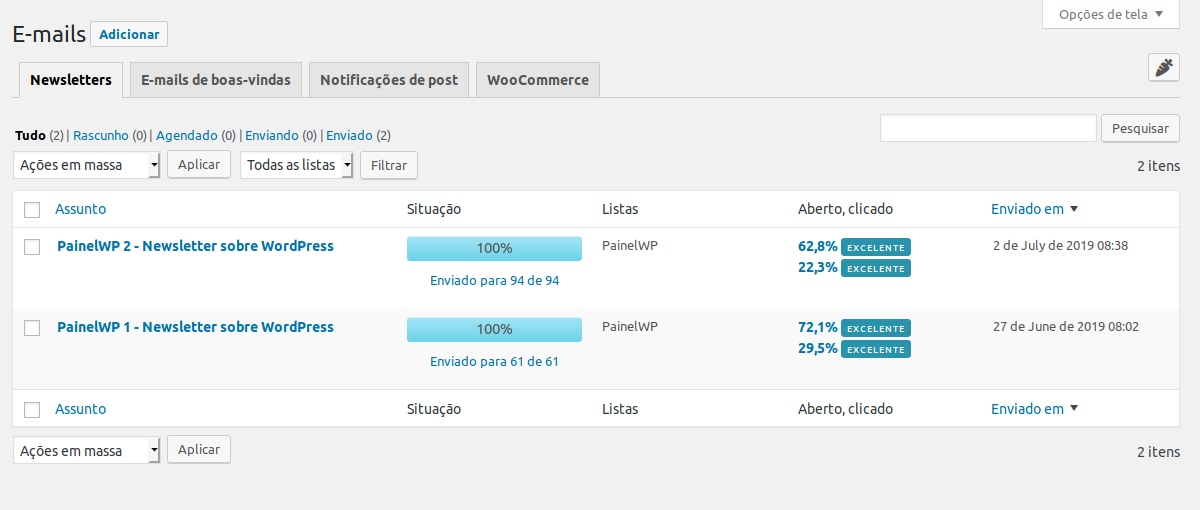
Task: Tick the select-all checkbox in header
Action: pyautogui.click(x=32, y=209)
